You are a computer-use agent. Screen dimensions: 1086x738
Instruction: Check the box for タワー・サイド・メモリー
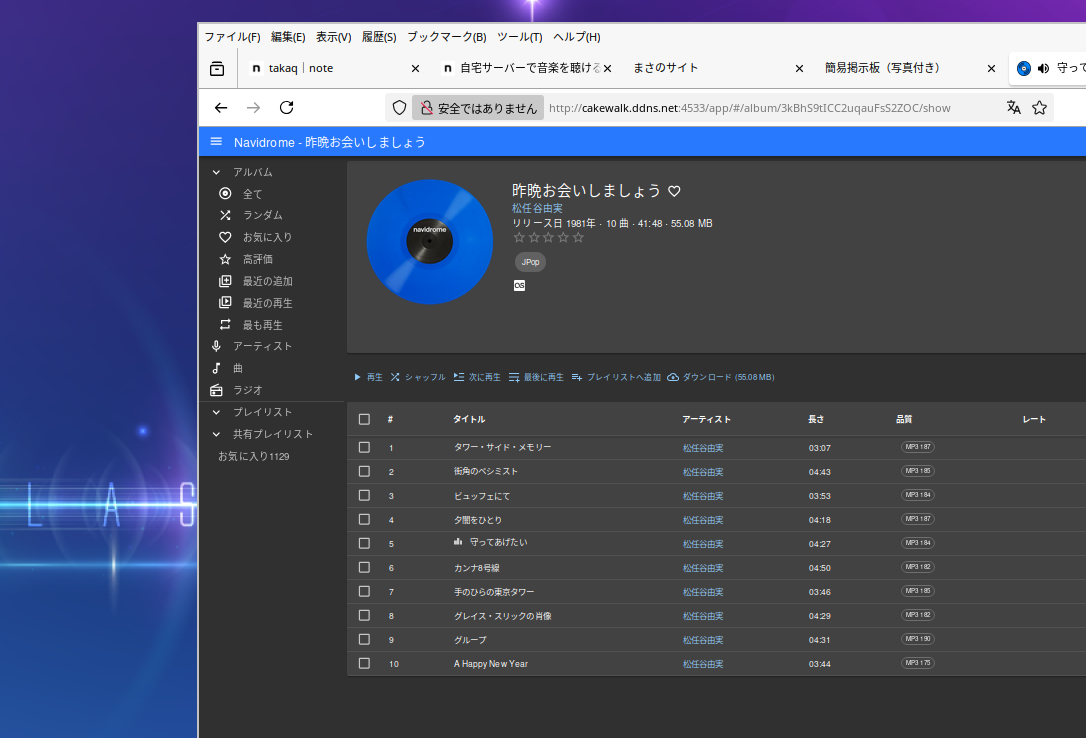(364, 447)
